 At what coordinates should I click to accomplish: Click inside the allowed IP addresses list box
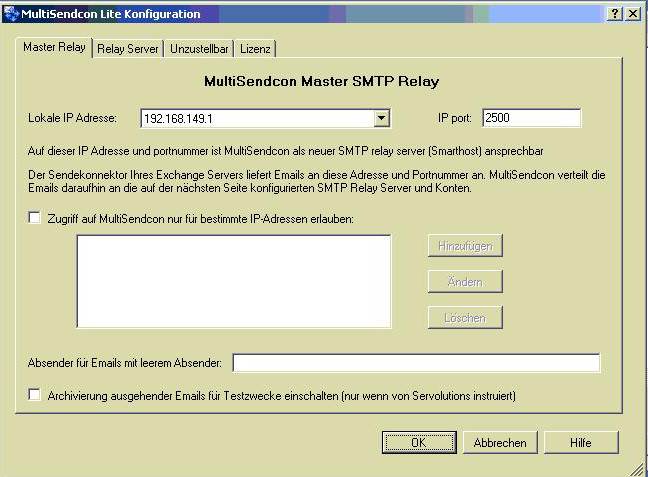point(233,280)
